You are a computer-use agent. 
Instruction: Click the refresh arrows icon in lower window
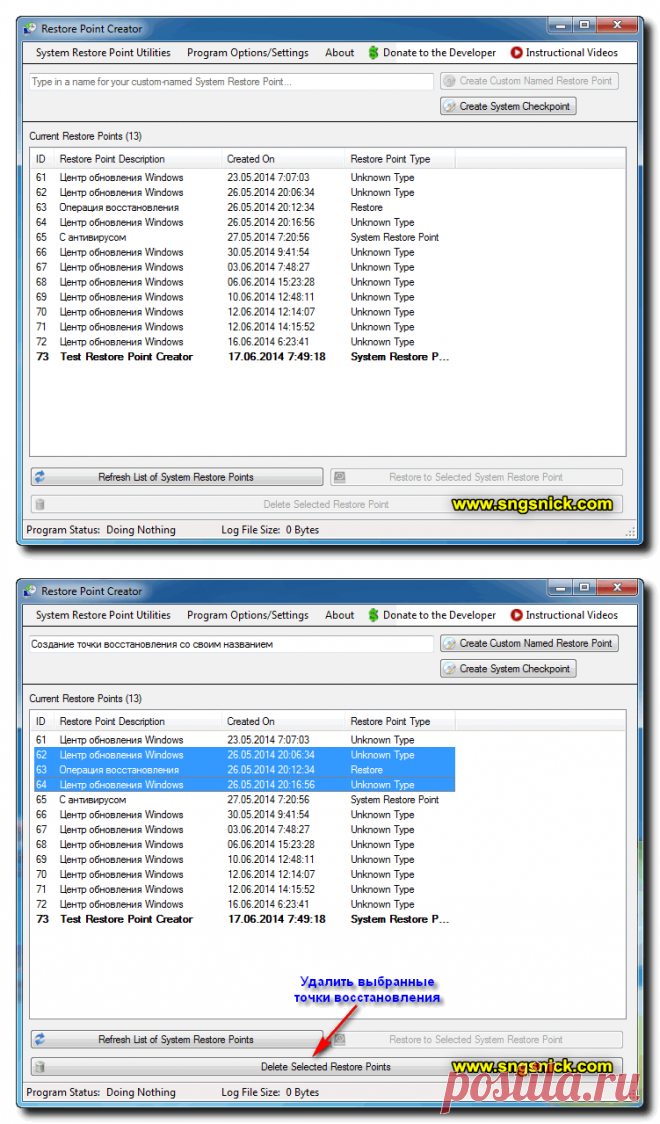pos(40,1039)
